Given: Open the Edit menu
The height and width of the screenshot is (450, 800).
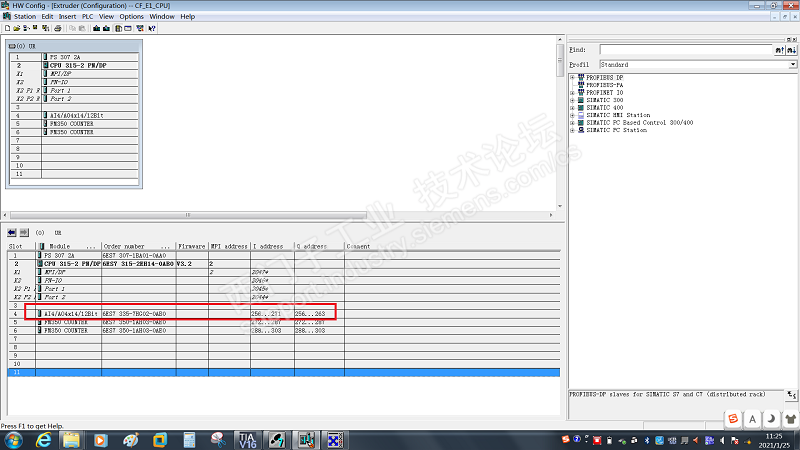Looking at the screenshot, I should tap(47, 16).
